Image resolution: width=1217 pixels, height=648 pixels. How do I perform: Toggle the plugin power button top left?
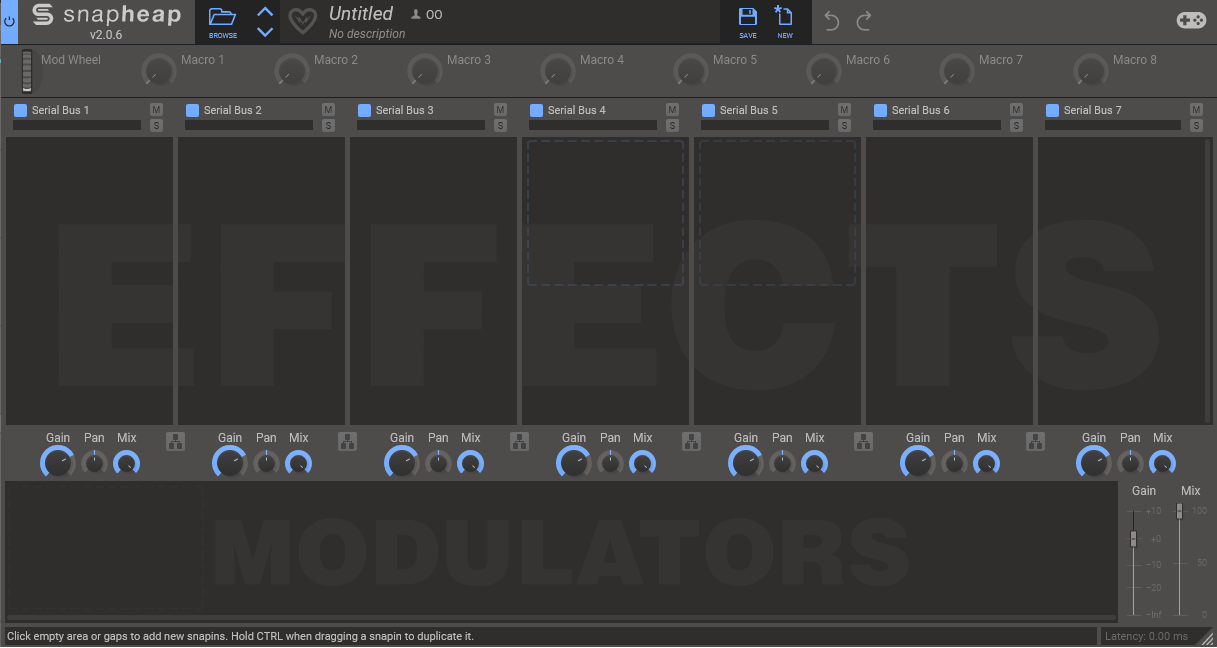9,22
